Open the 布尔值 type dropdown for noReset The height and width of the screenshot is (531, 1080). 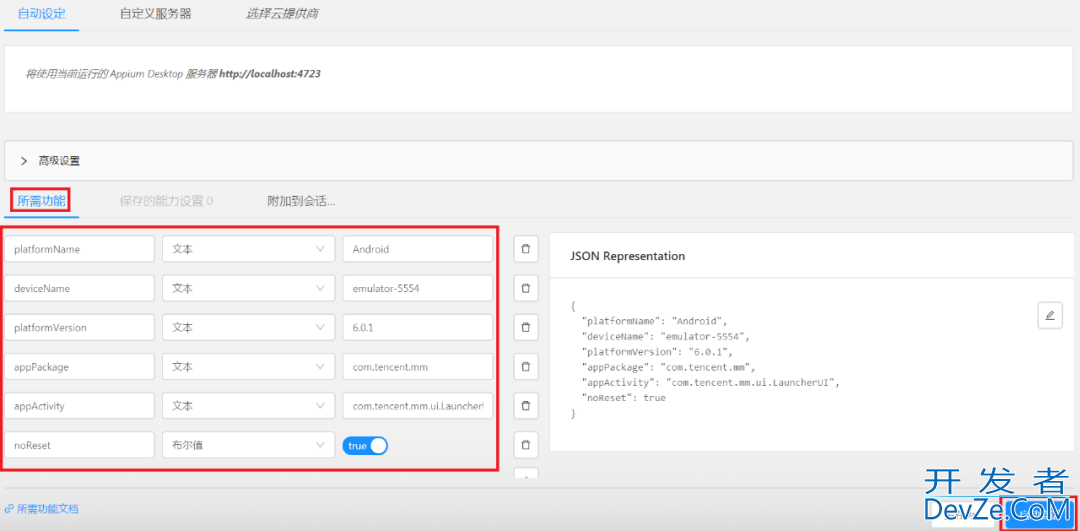[x=249, y=446]
